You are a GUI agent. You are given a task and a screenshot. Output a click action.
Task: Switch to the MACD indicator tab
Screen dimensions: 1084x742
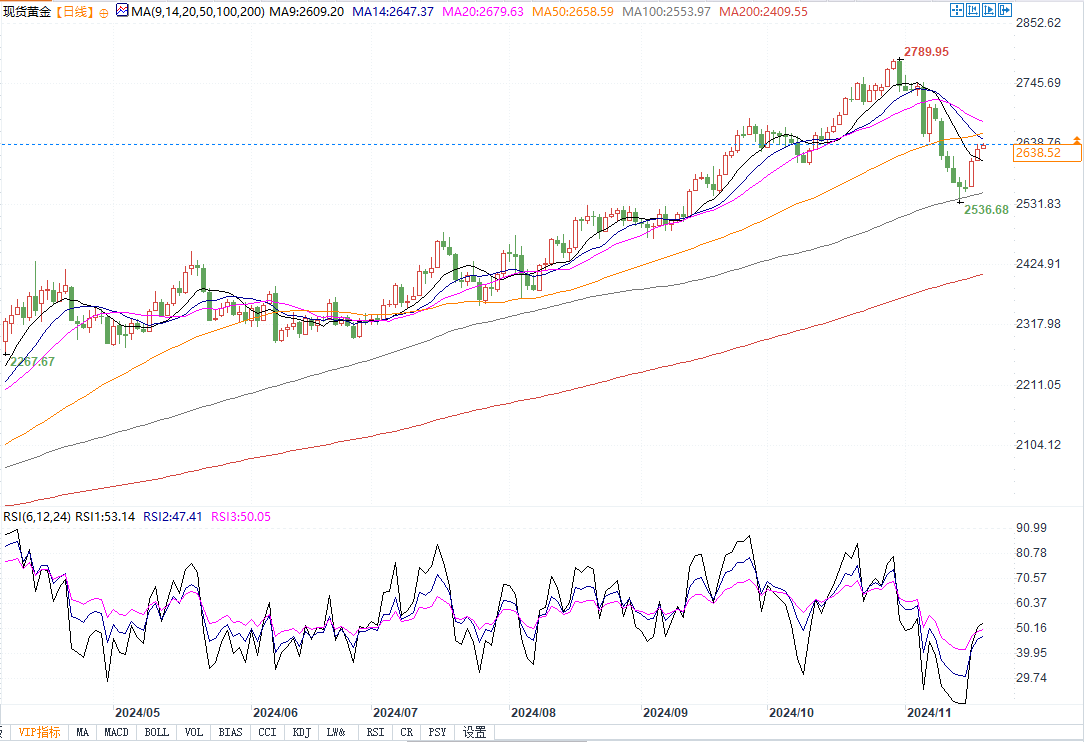pos(117,732)
